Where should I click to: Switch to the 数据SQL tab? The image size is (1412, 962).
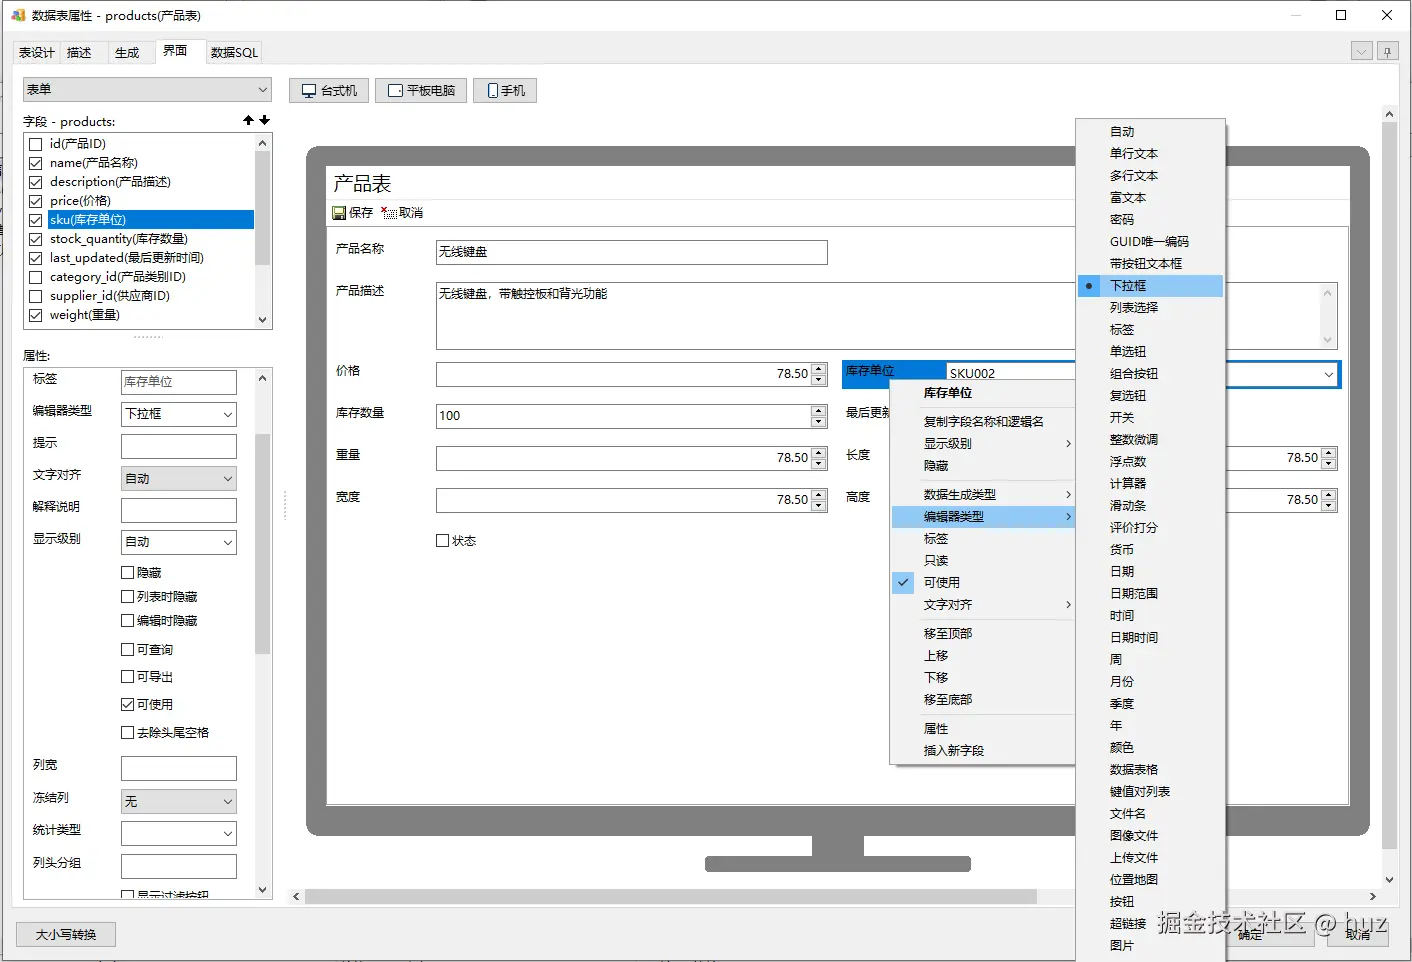234,52
